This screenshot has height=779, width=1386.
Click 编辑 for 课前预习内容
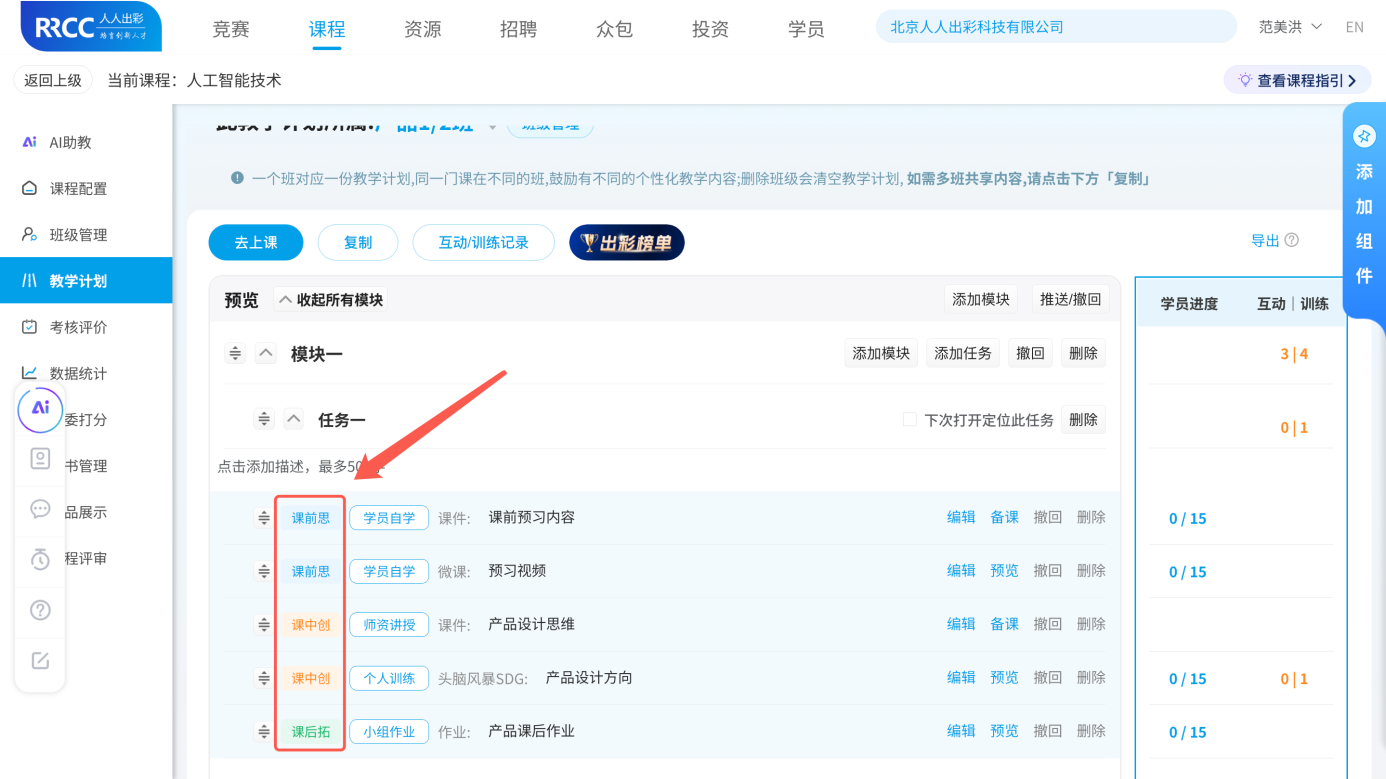(961, 517)
